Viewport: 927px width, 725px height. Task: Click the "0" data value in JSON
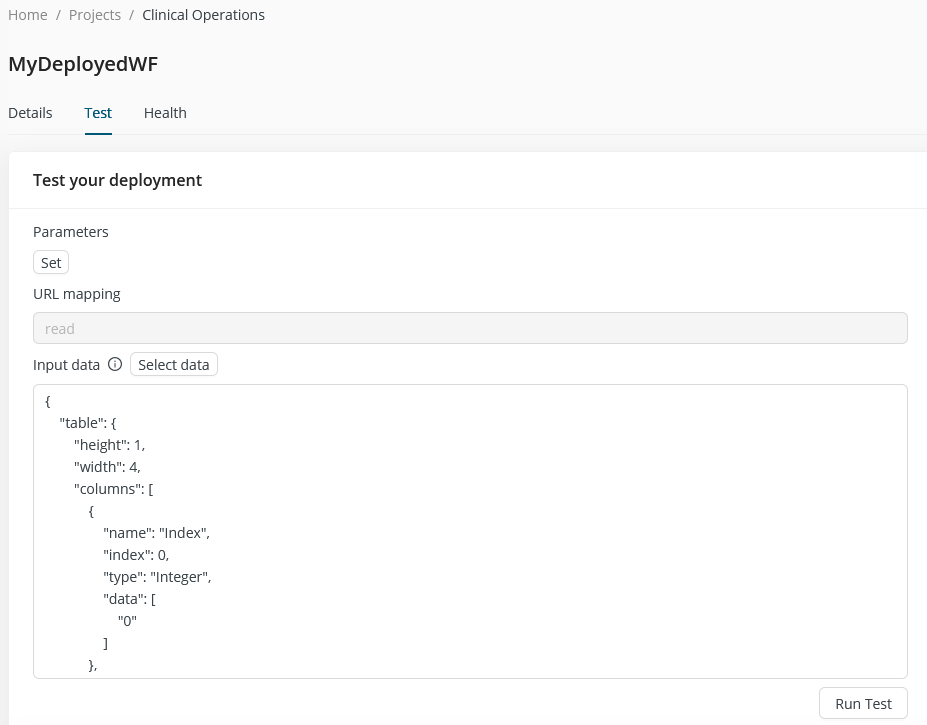coord(127,621)
